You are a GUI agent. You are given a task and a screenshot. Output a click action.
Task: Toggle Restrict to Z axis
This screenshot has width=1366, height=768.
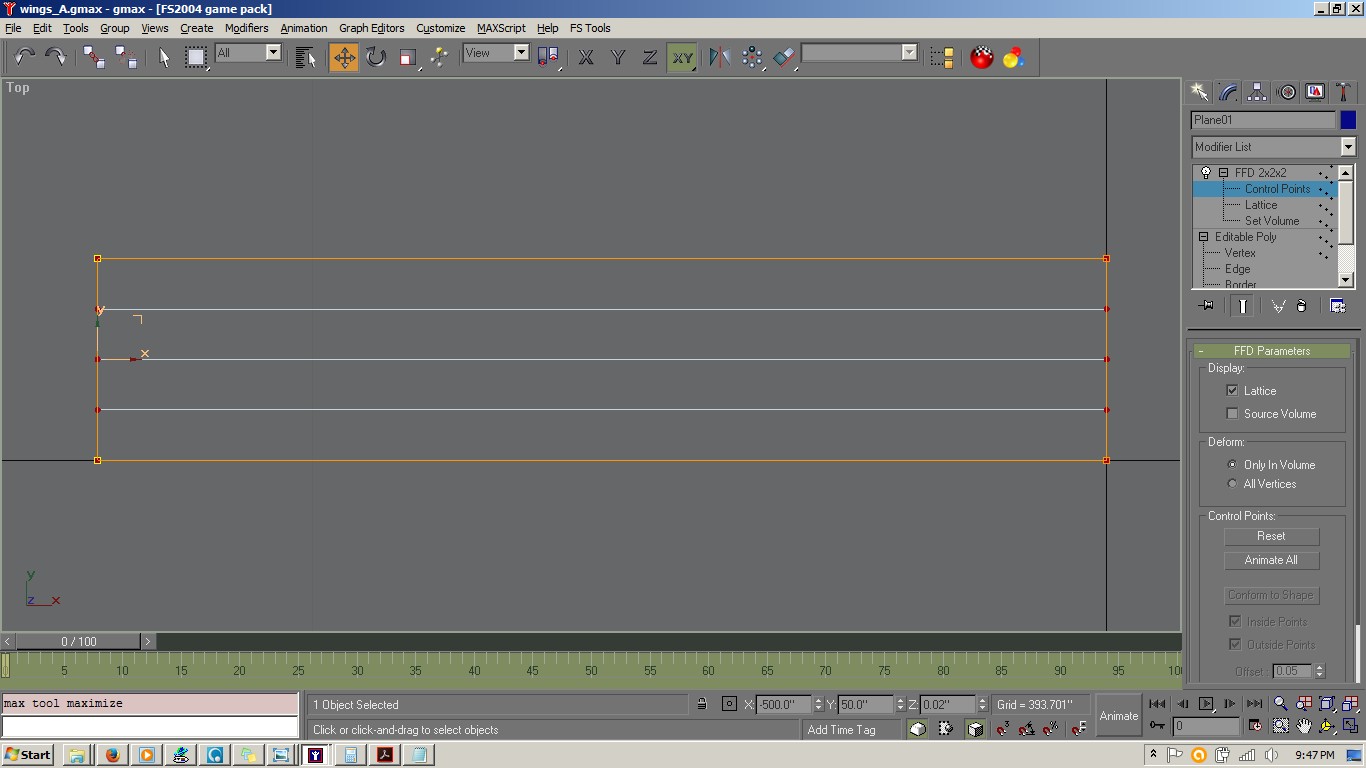point(650,57)
